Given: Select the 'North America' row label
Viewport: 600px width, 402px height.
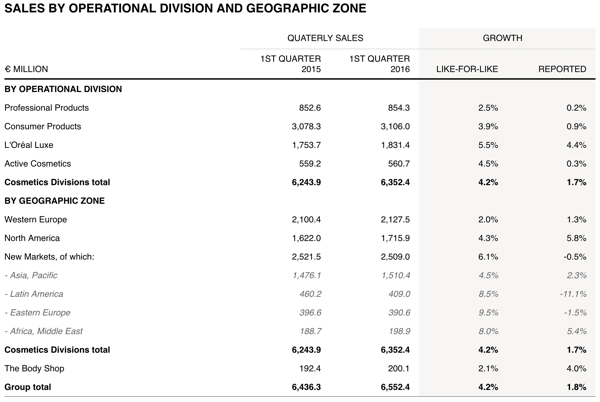Looking at the screenshot, I should click(x=32, y=238).
